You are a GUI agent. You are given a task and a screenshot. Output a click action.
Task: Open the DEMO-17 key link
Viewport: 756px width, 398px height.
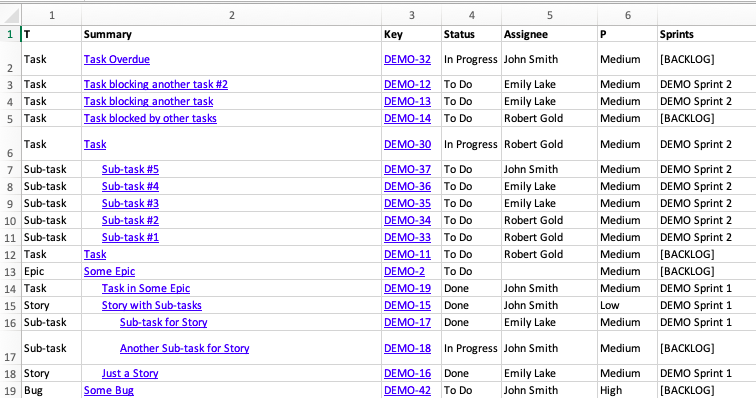click(407, 322)
